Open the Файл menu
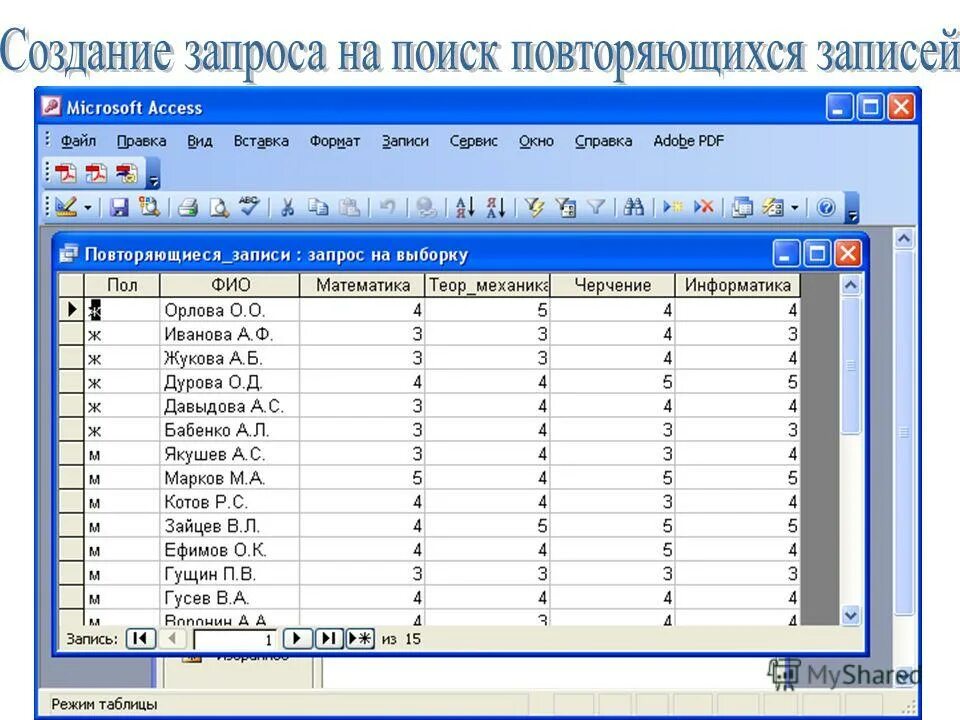Viewport: 960px width, 720px height. [78, 141]
